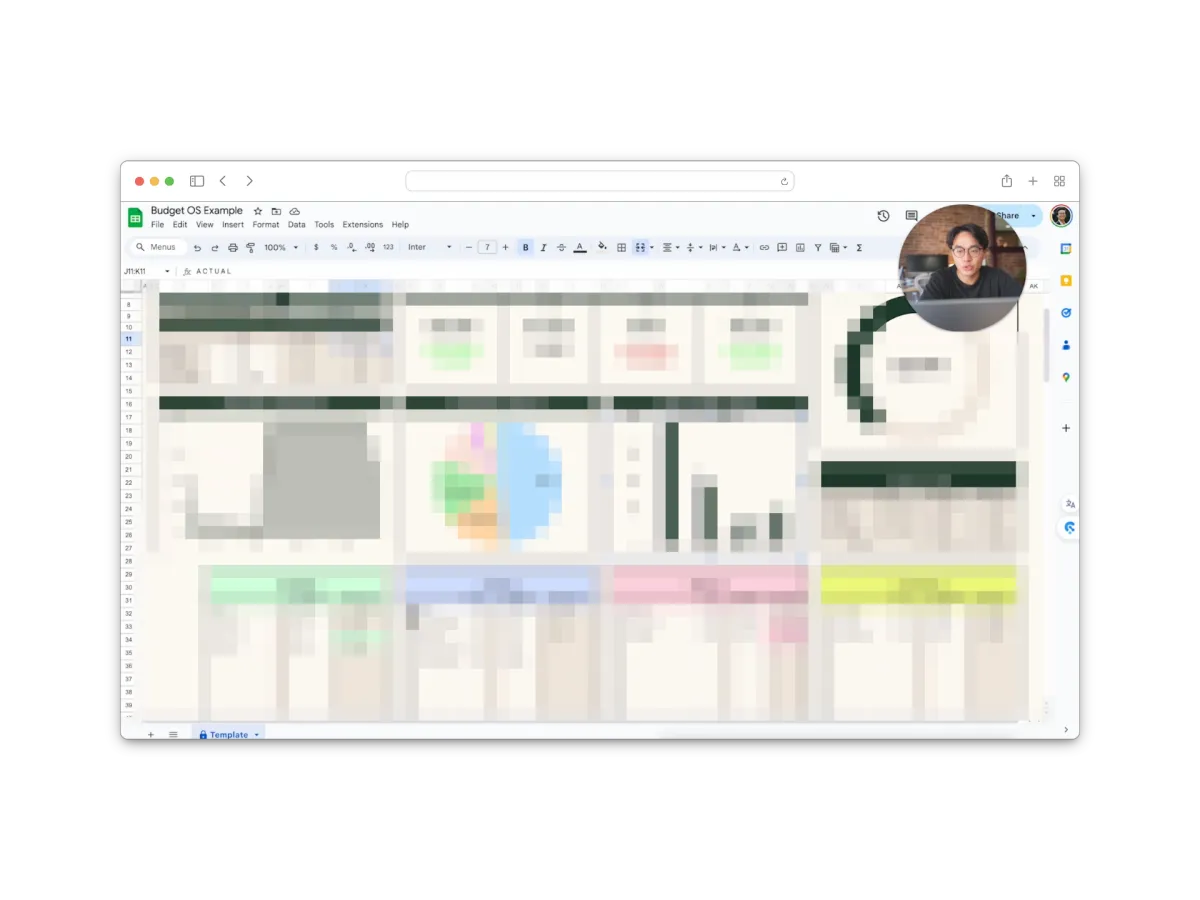Open the Edit menu
This screenshot has height=900, width=1200.
point(180,225)
